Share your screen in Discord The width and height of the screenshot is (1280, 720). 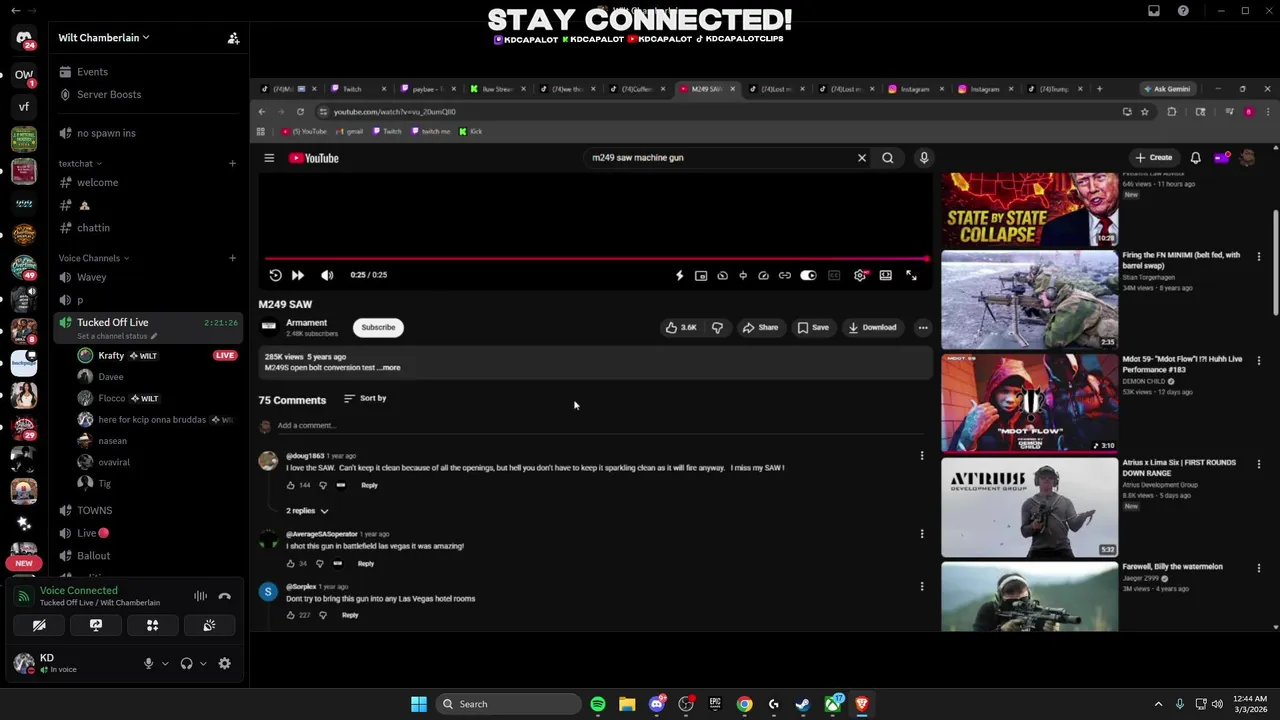tap(96, 625)
